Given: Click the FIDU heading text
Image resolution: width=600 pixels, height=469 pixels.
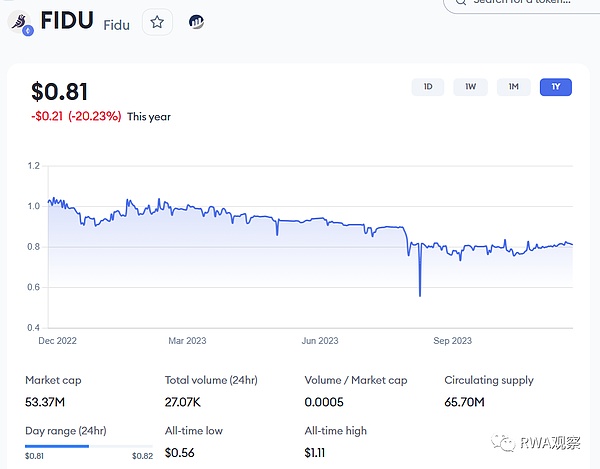Looking at the screenshot, I should coord(67,21).
